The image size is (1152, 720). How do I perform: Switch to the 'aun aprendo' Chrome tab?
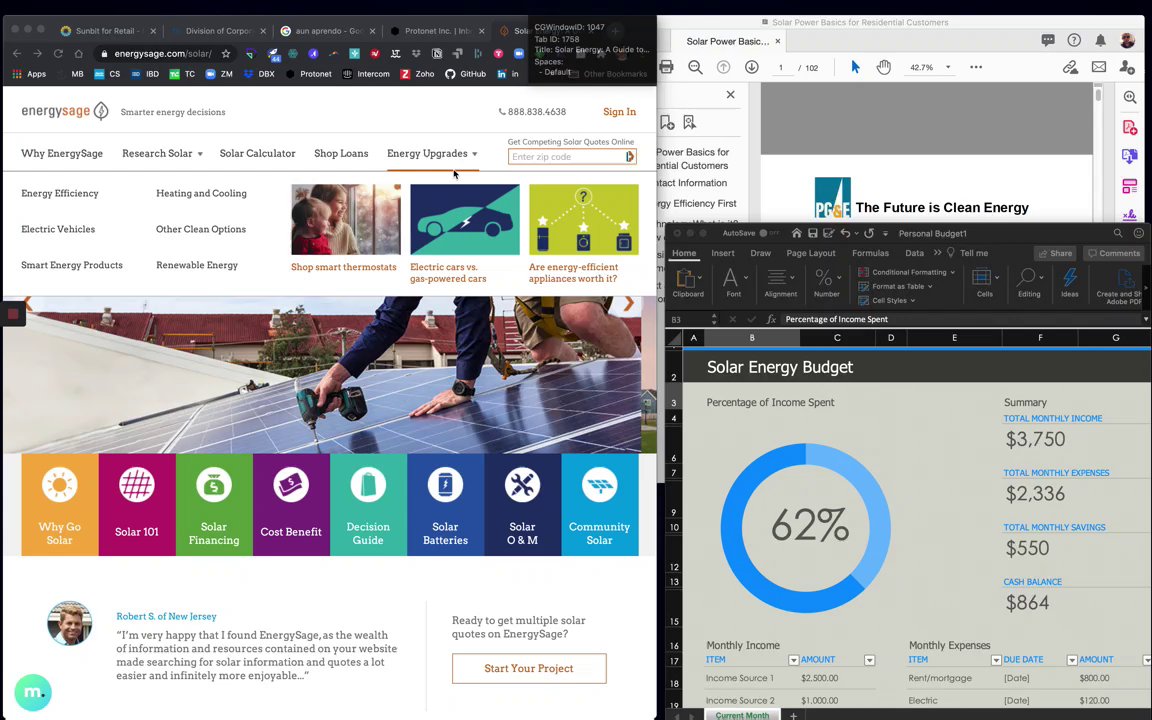tap(328, 31)
